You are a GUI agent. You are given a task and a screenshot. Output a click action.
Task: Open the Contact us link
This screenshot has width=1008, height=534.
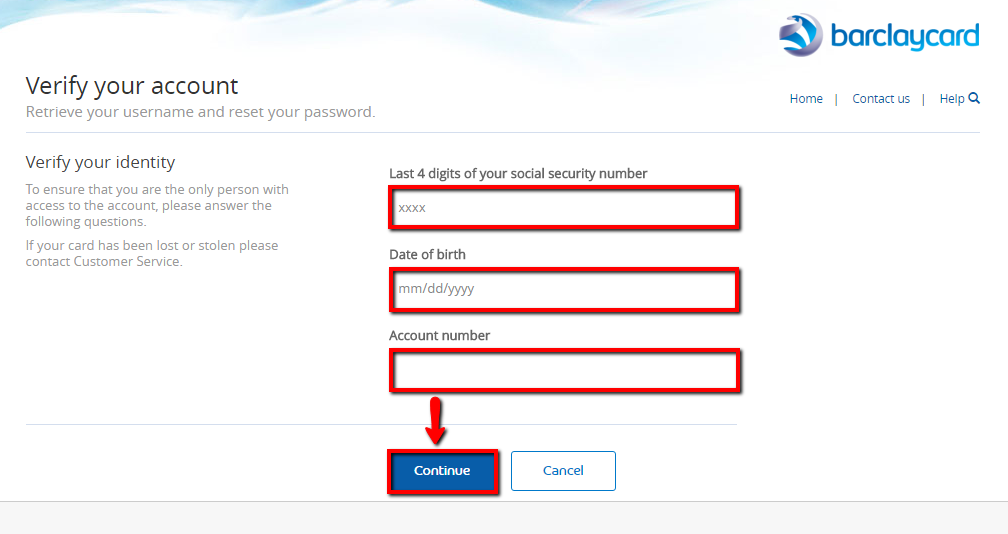point(881,99)
